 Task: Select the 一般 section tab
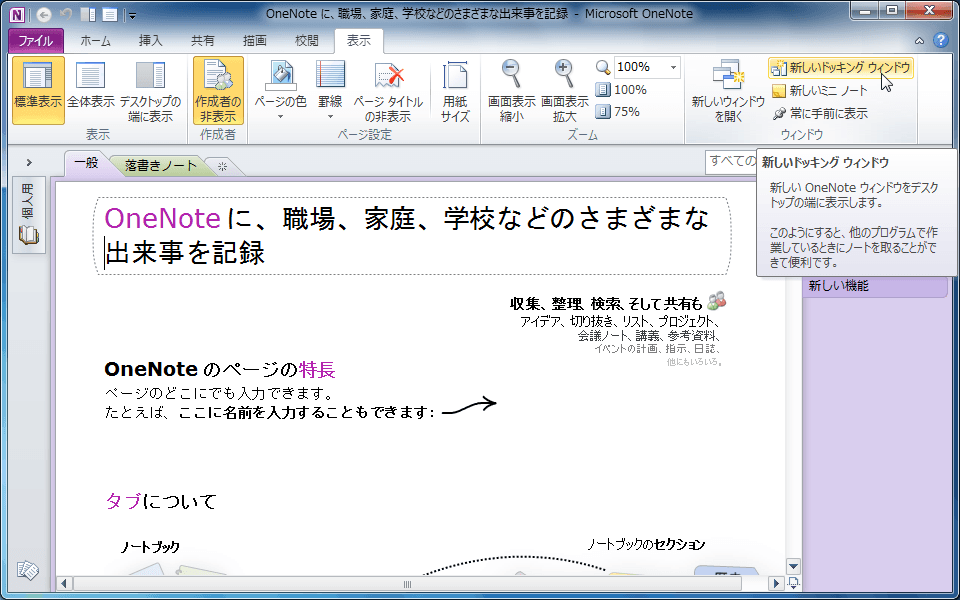point(86,163)
